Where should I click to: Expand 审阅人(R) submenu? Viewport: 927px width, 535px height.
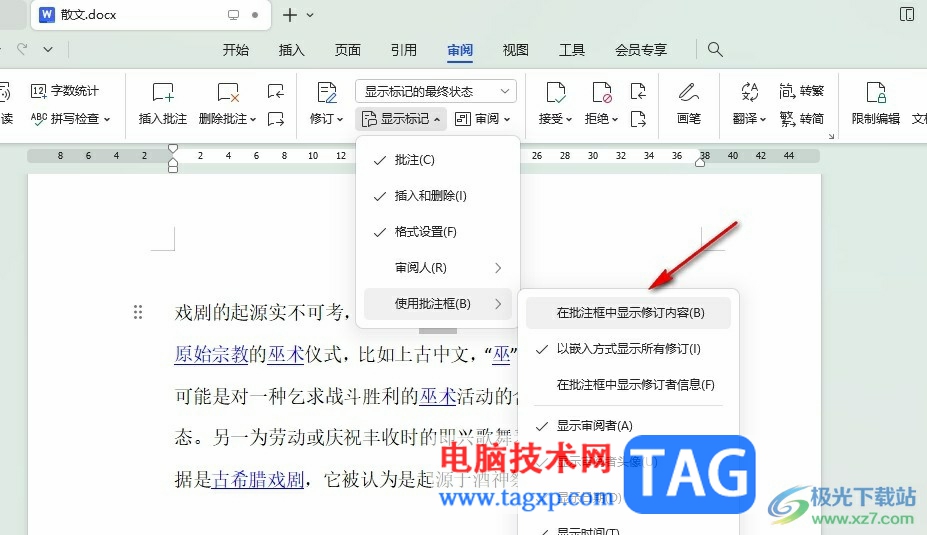[x=437, y=268]
